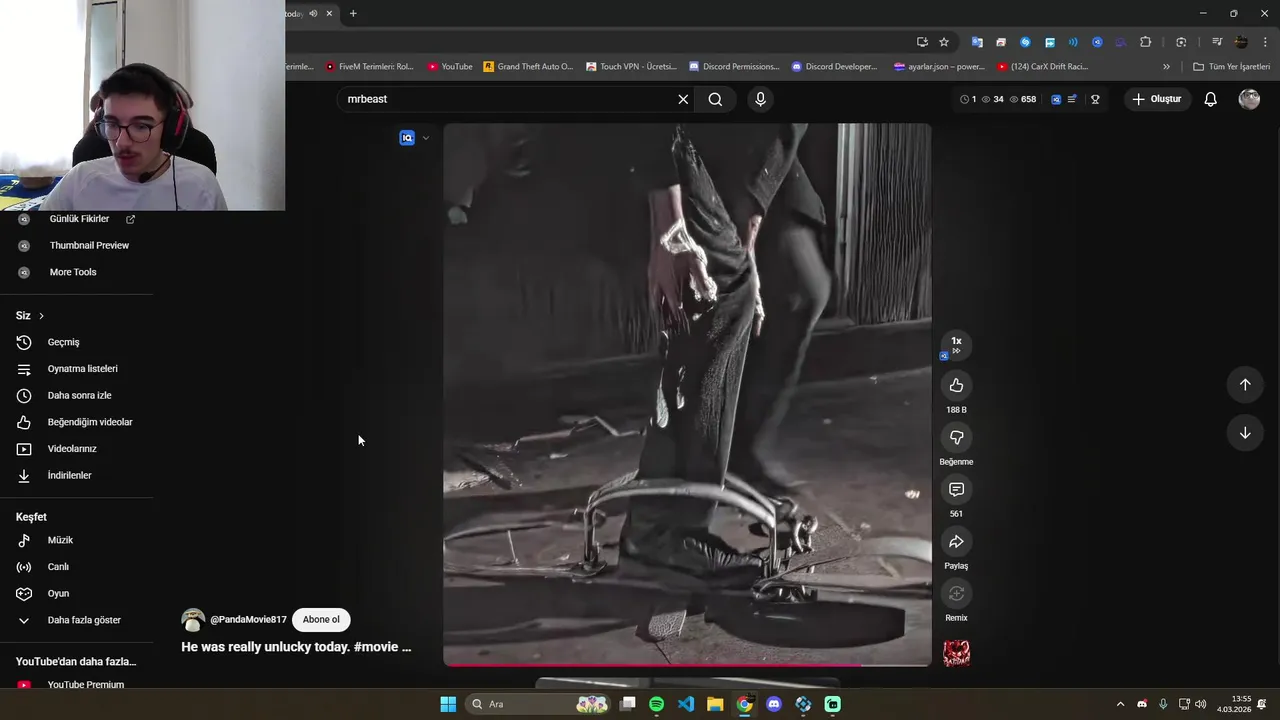Open Visual Studio Code from taskbar

point(686,704)
